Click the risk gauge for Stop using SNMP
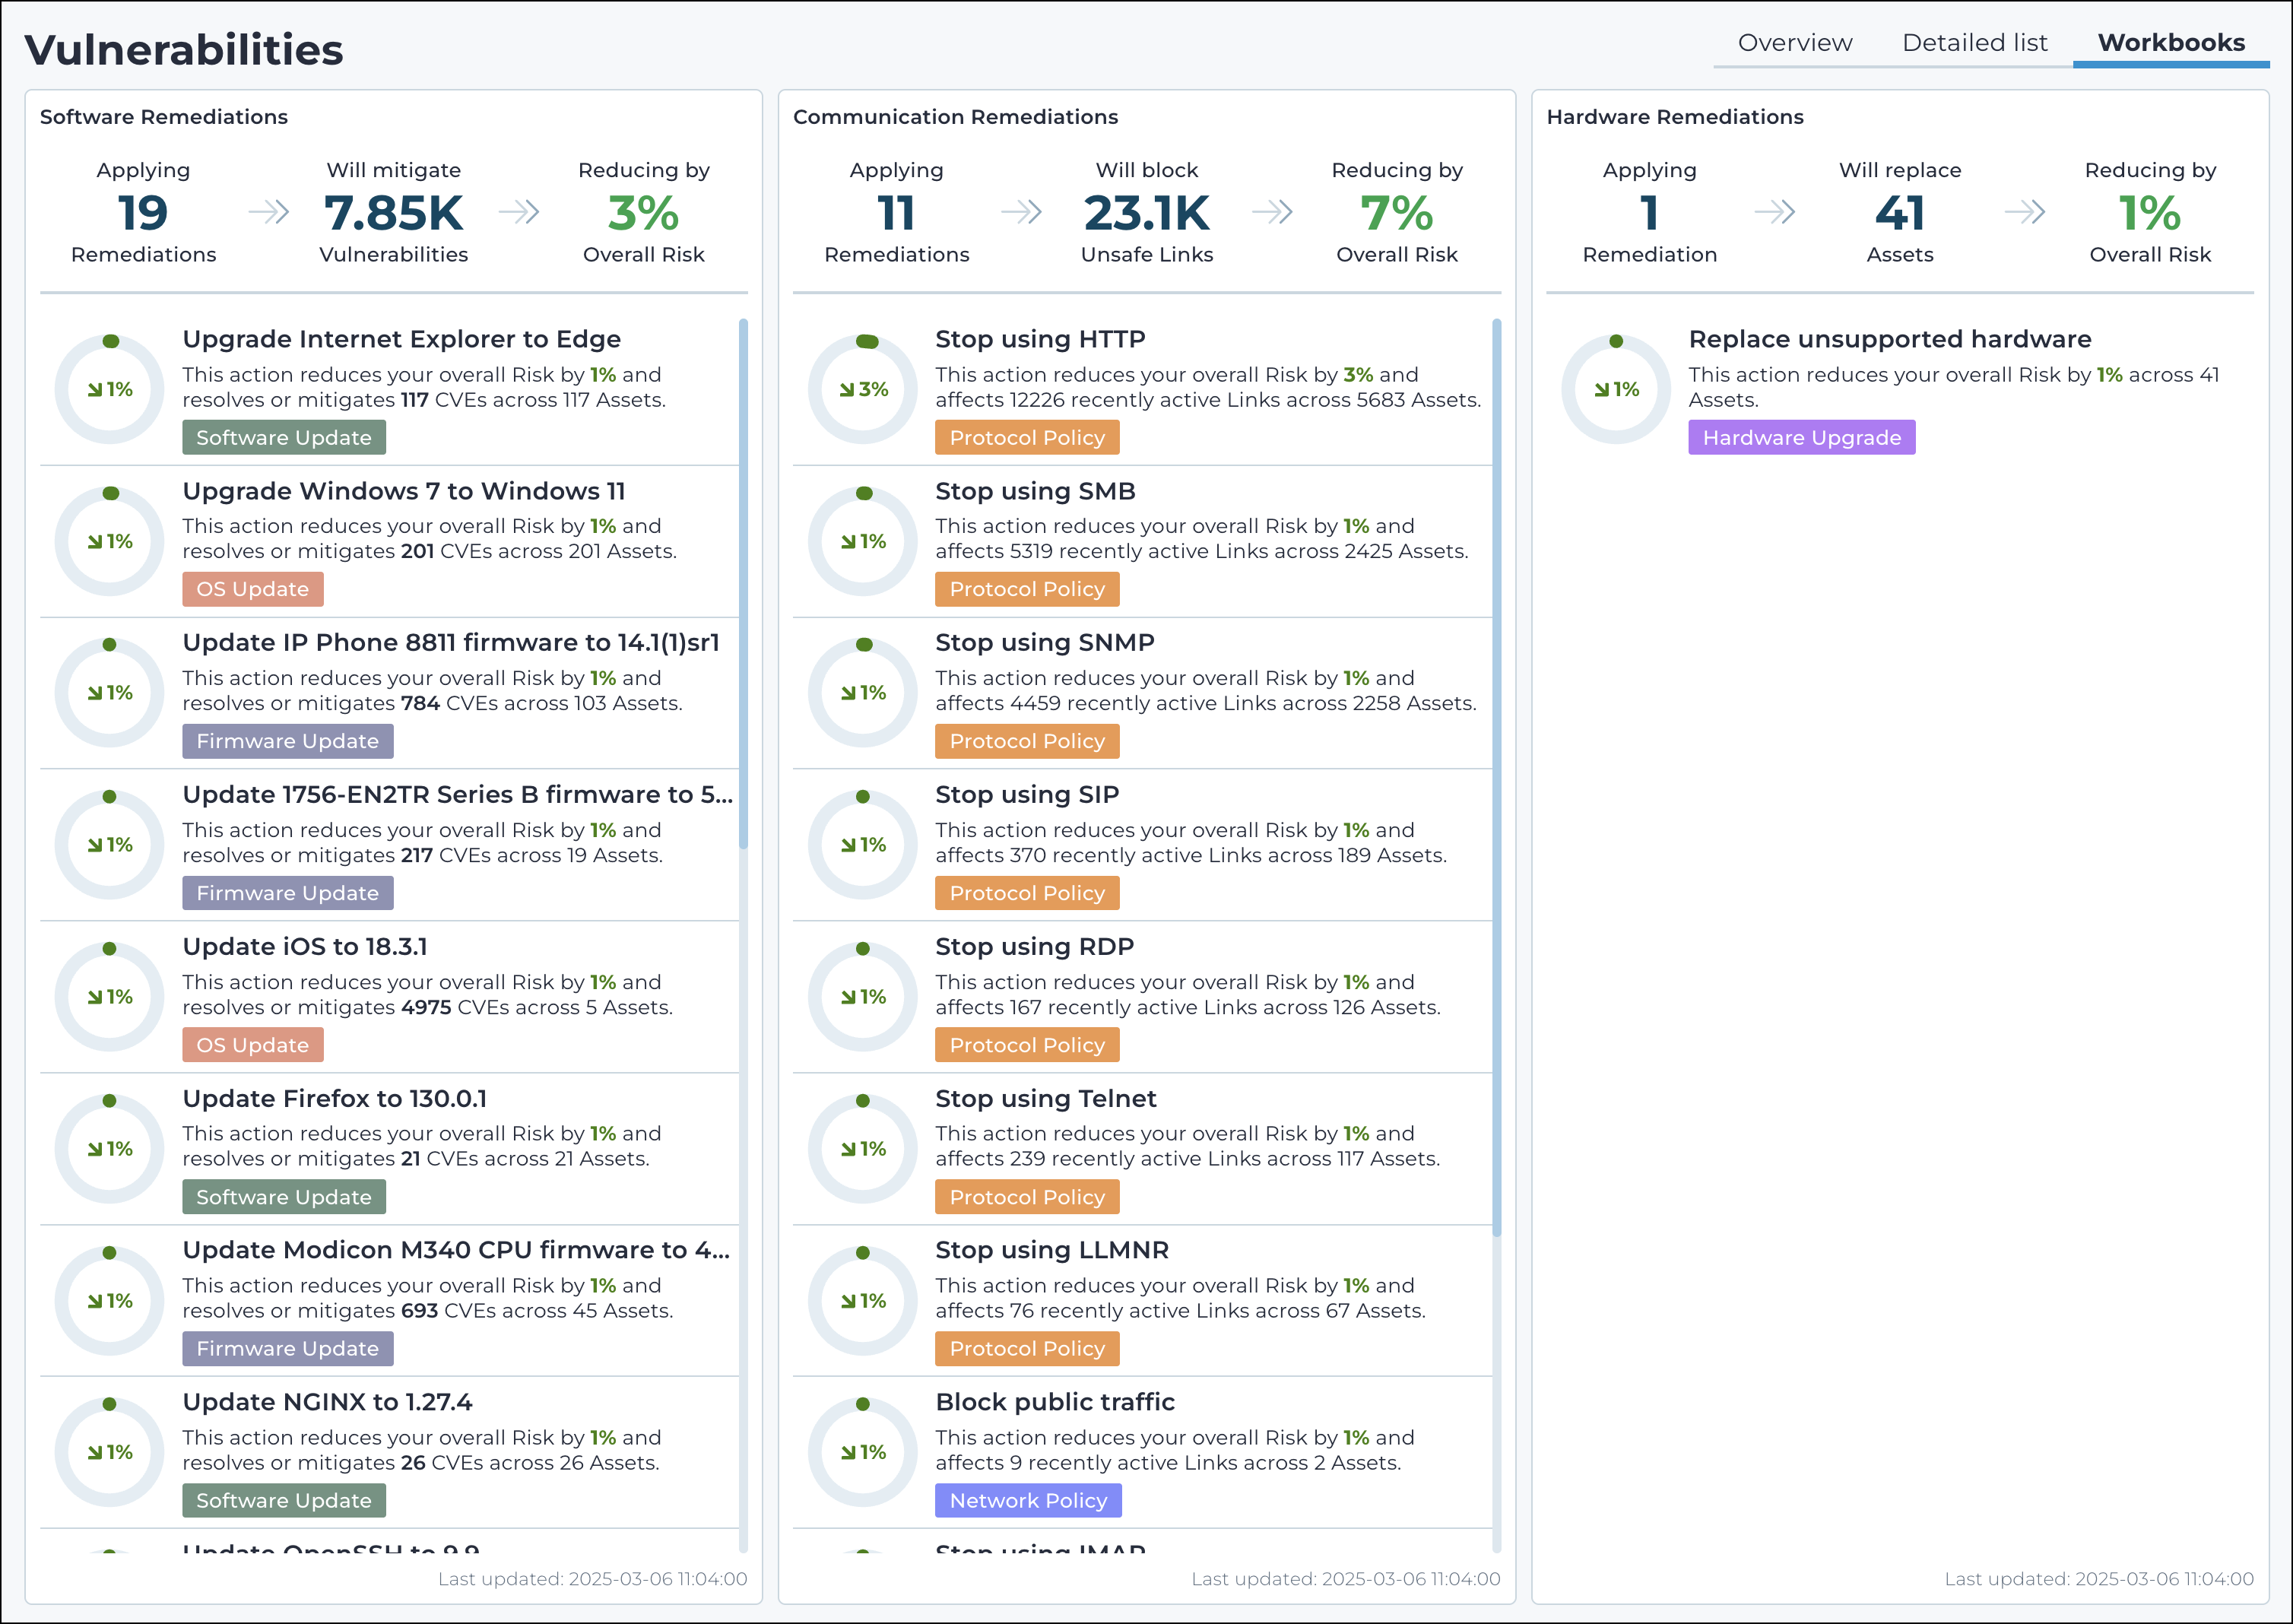The image size is (2293, 1624). coord(863,693)
